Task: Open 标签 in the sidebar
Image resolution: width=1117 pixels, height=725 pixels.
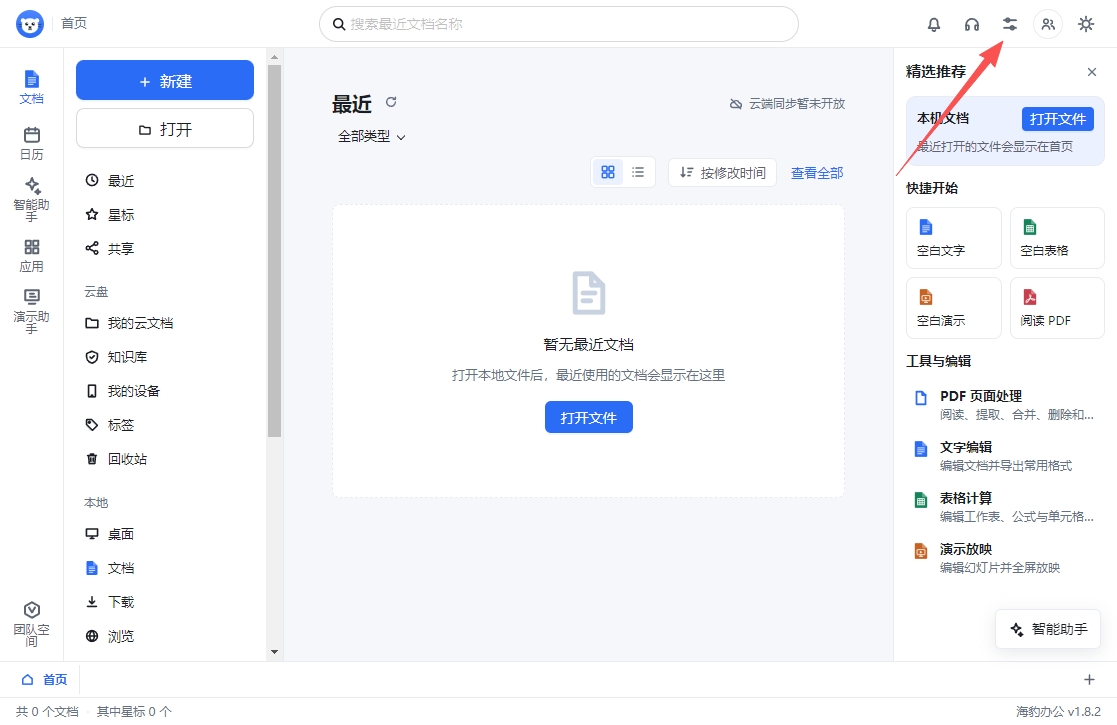Action: [x=167, y=425]
